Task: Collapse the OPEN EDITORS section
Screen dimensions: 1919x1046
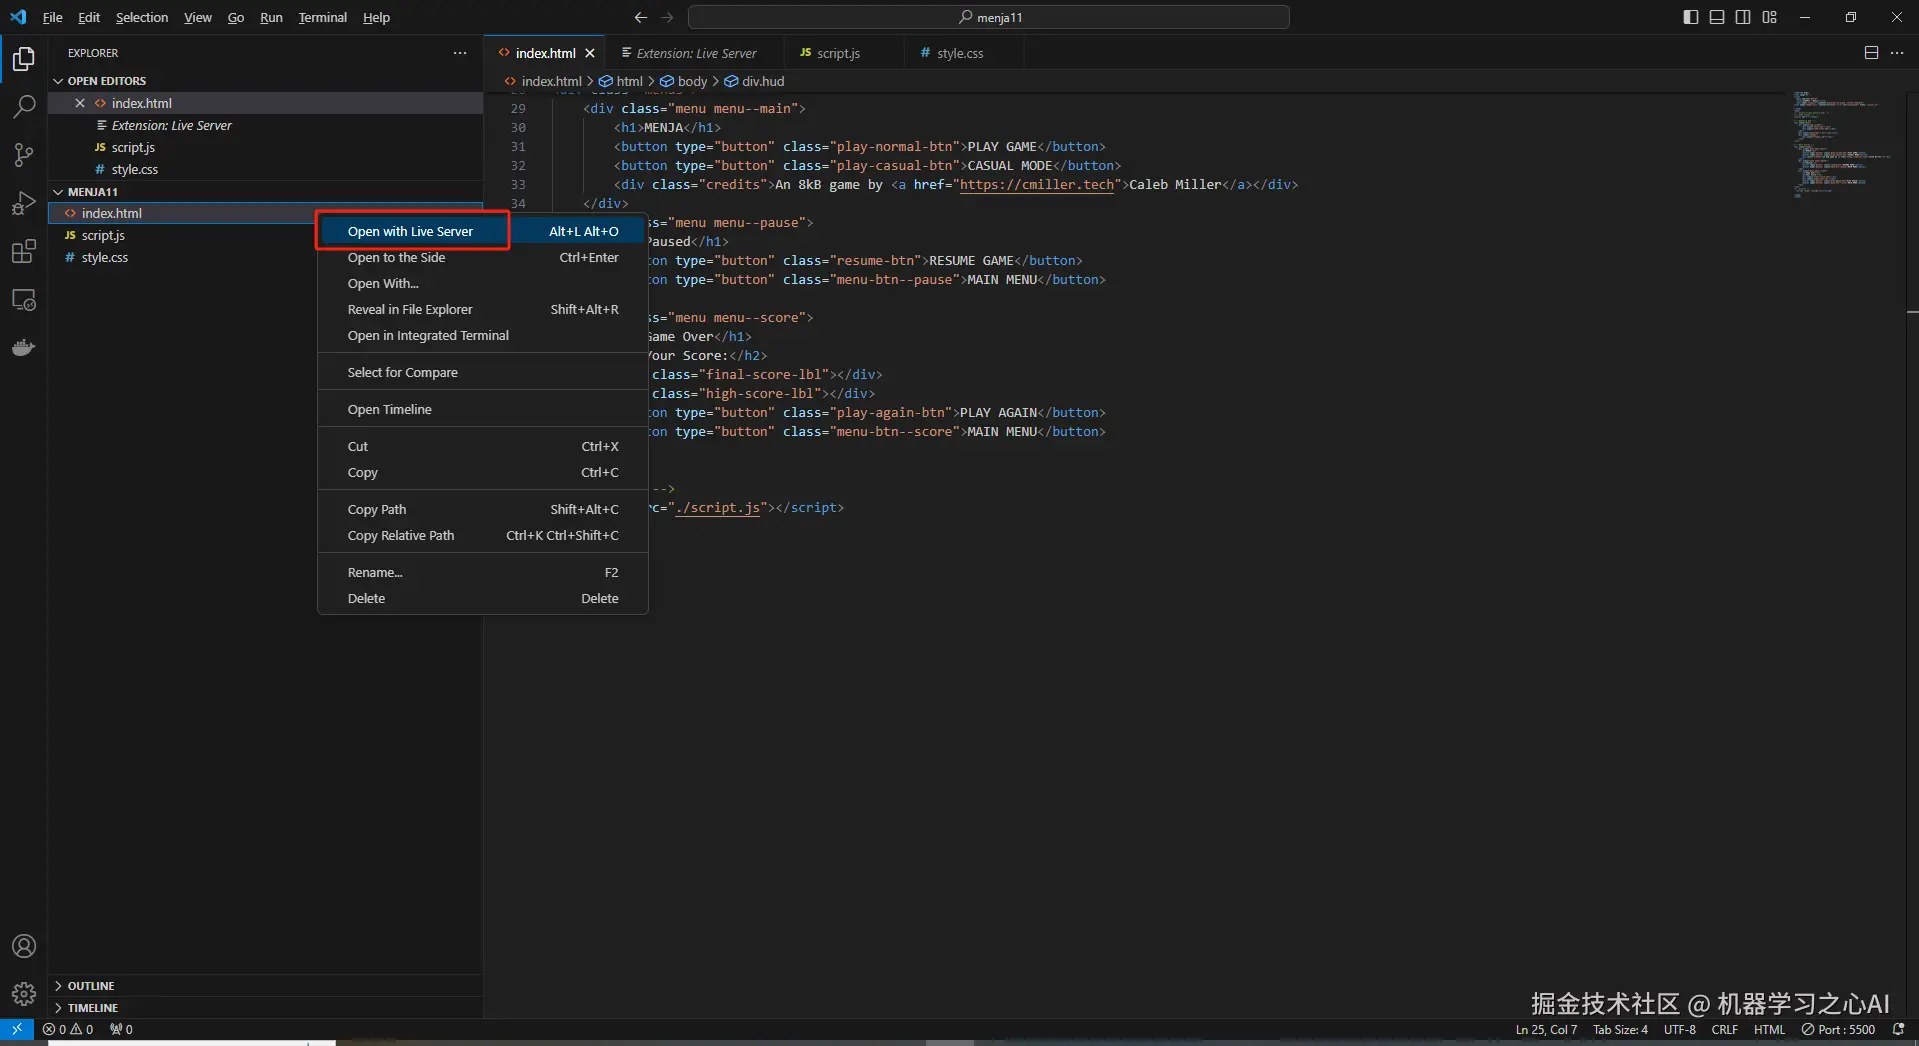Action: (106, 81)
